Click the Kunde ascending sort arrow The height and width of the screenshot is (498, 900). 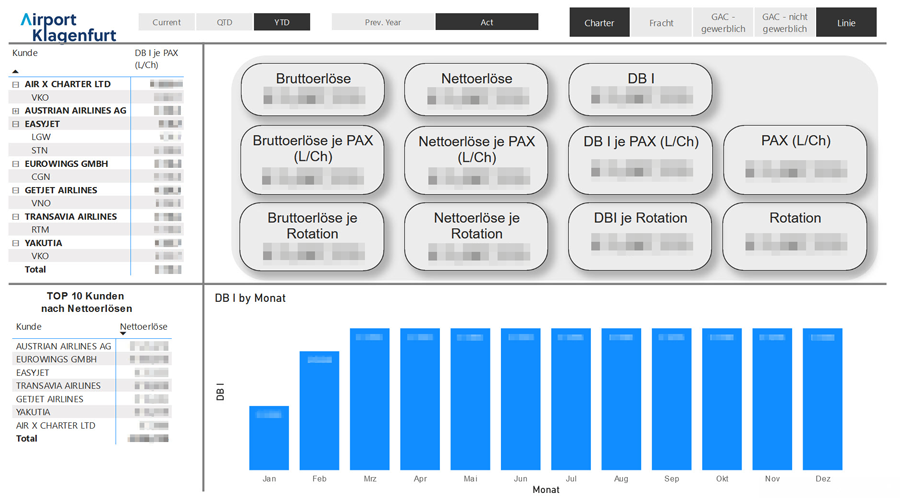pyautogui.click(x=16, y=71)
